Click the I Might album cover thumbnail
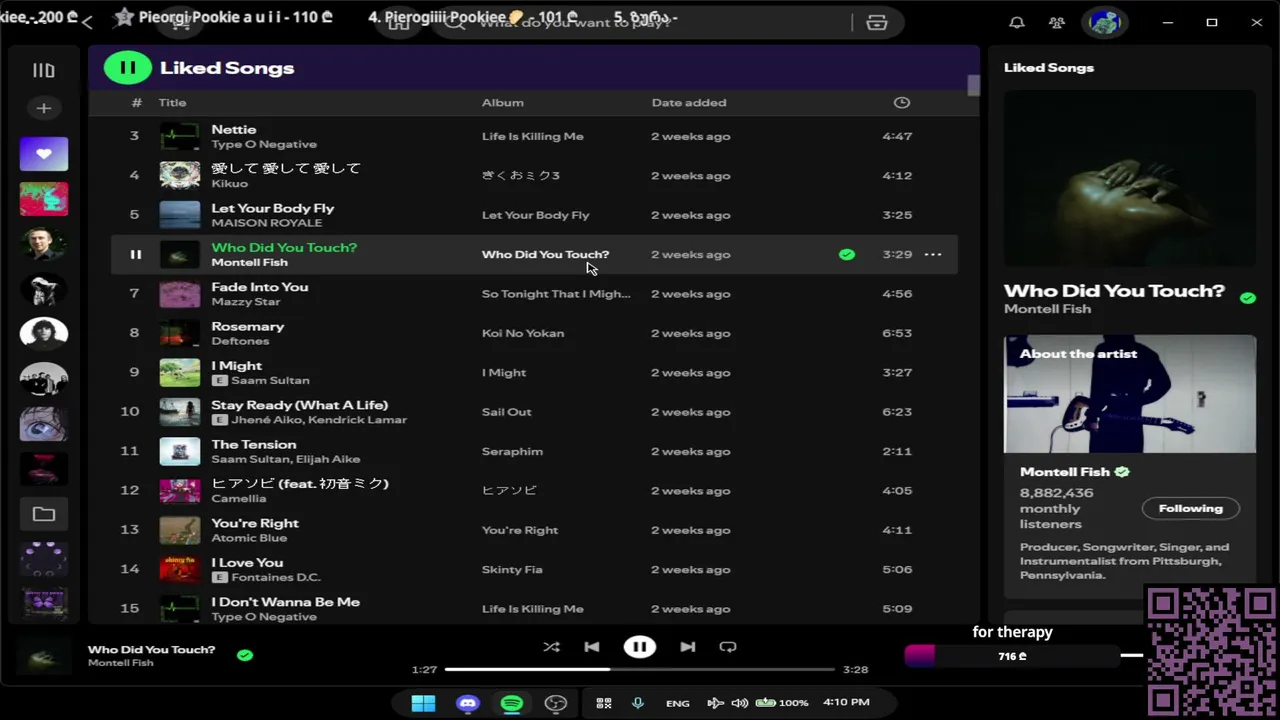Image resolution: width=1280 pixels, height=720 pixels. 180,372
